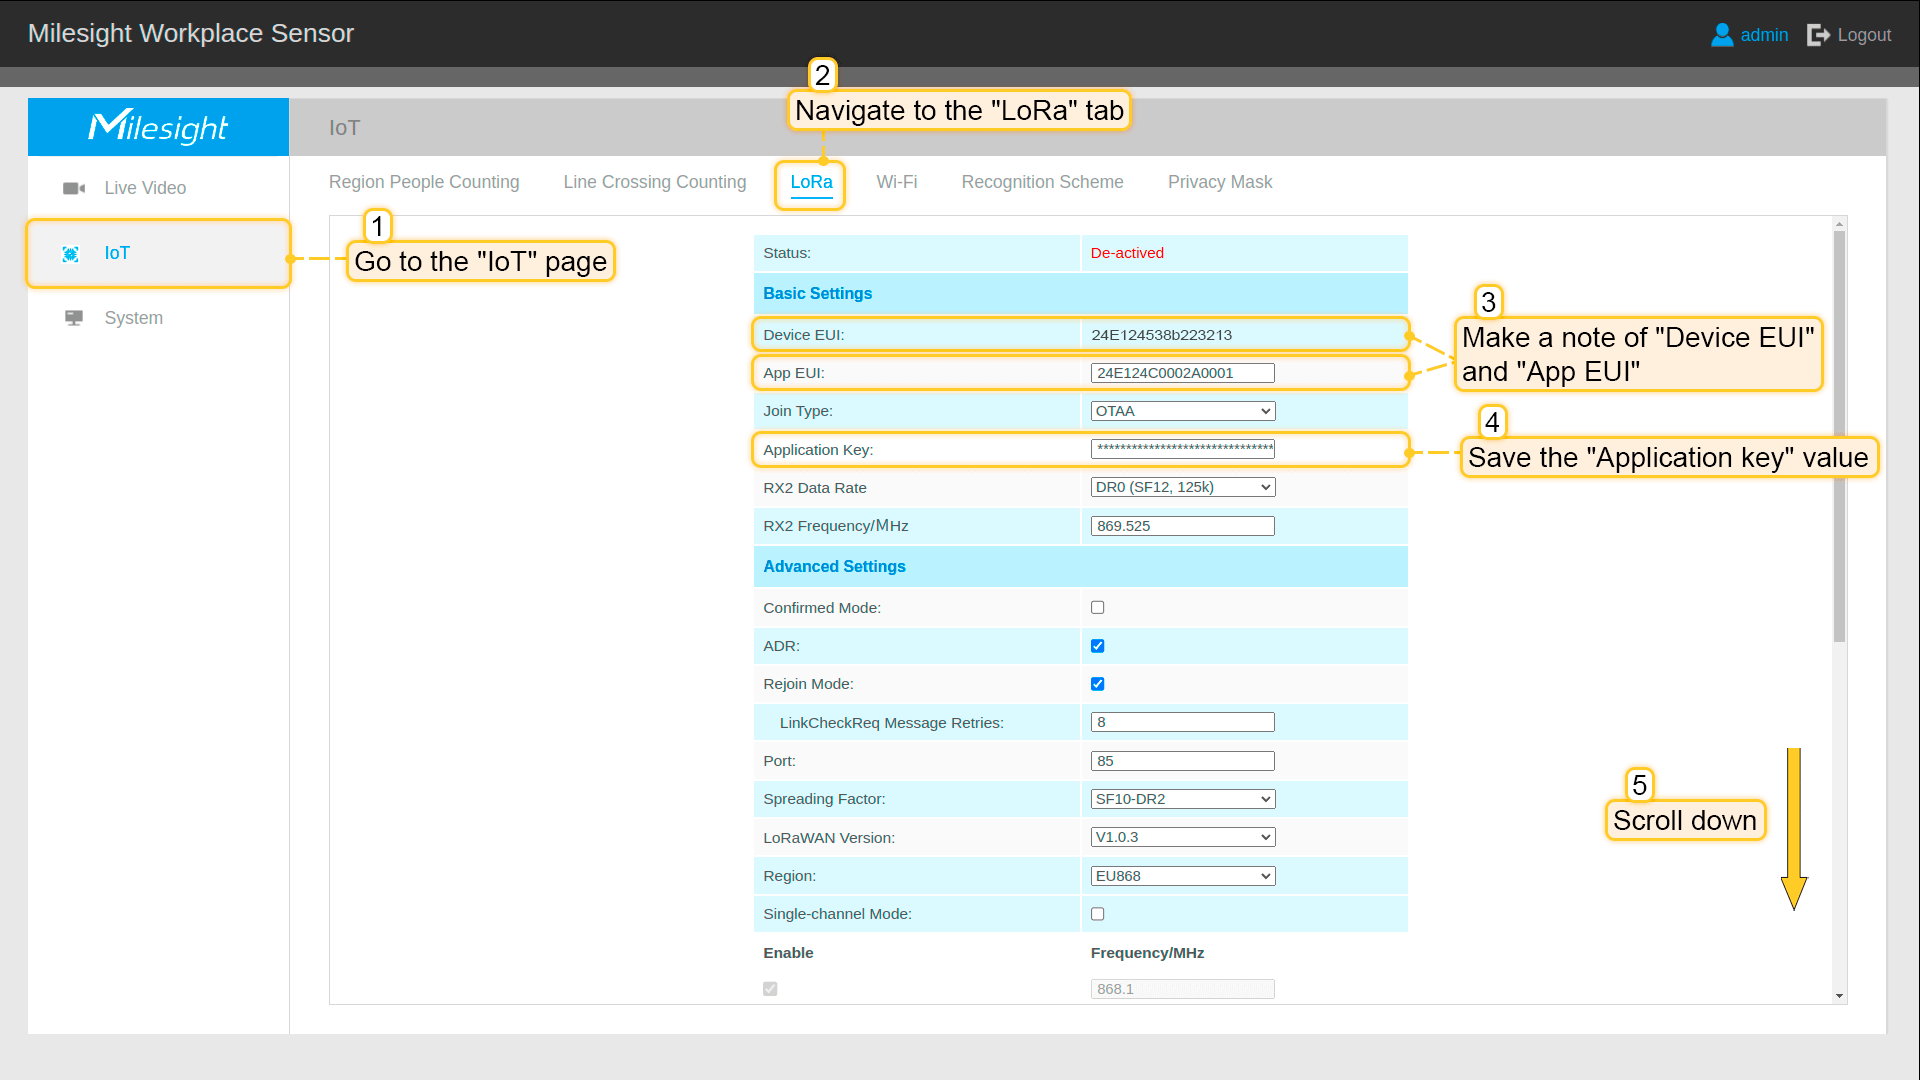The image size is (1920, 1080).
Task: Enable Single-channel Mode checkbox
Action: click(x=1097, y=914)
